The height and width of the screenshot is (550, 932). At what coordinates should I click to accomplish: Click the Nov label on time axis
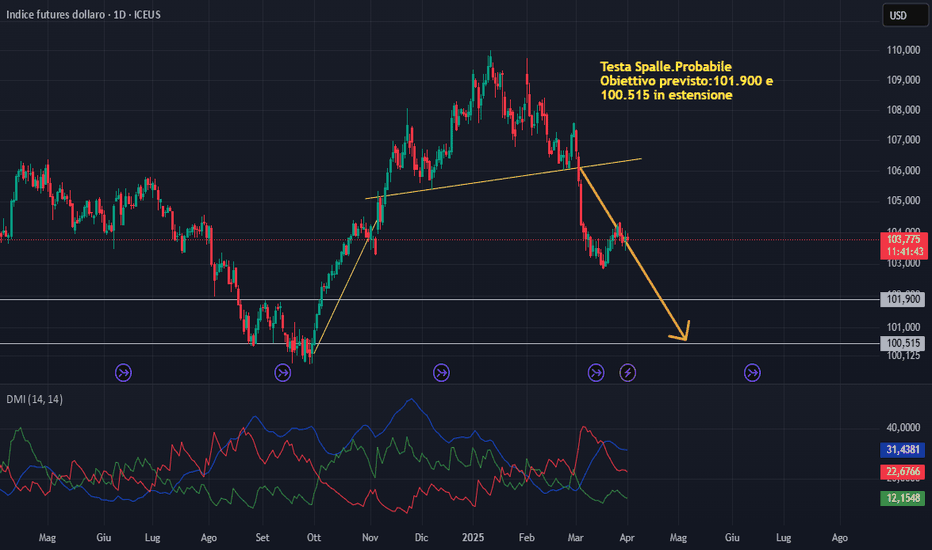(x=370, y=538)
